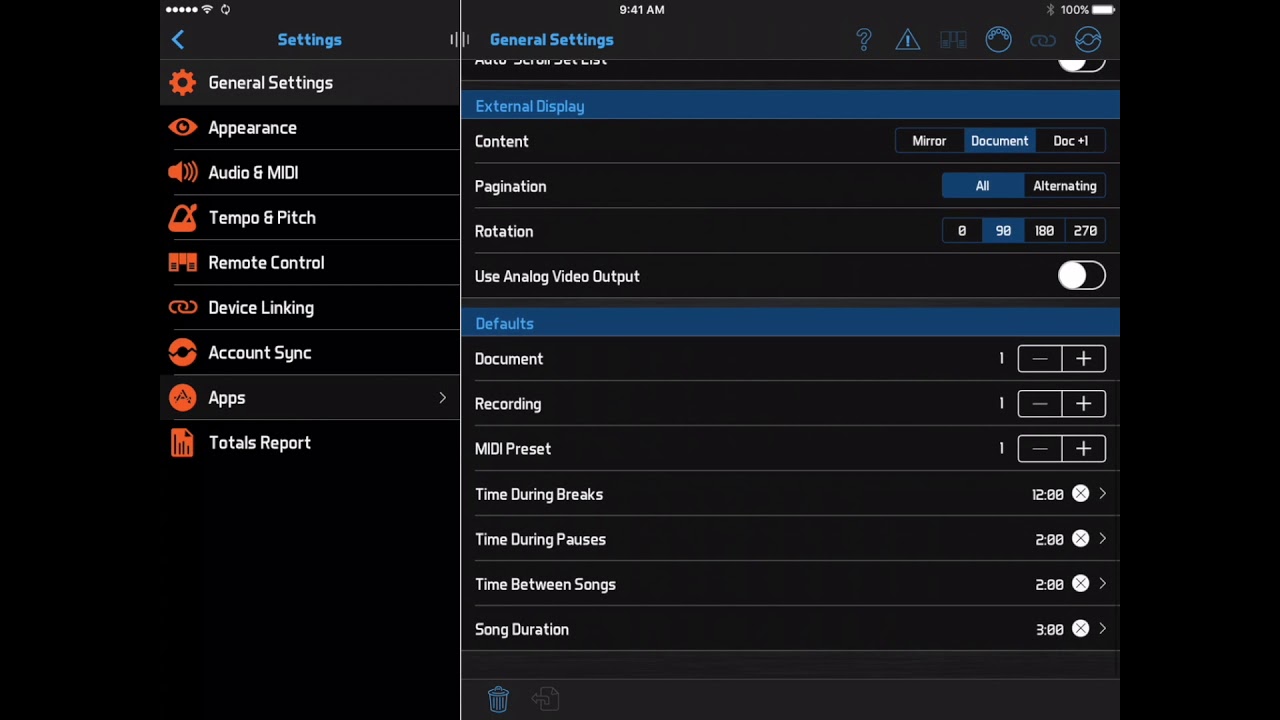Set Rotation to 0
This screenshot has height=720, width=1280.
[x=962, y=231]
